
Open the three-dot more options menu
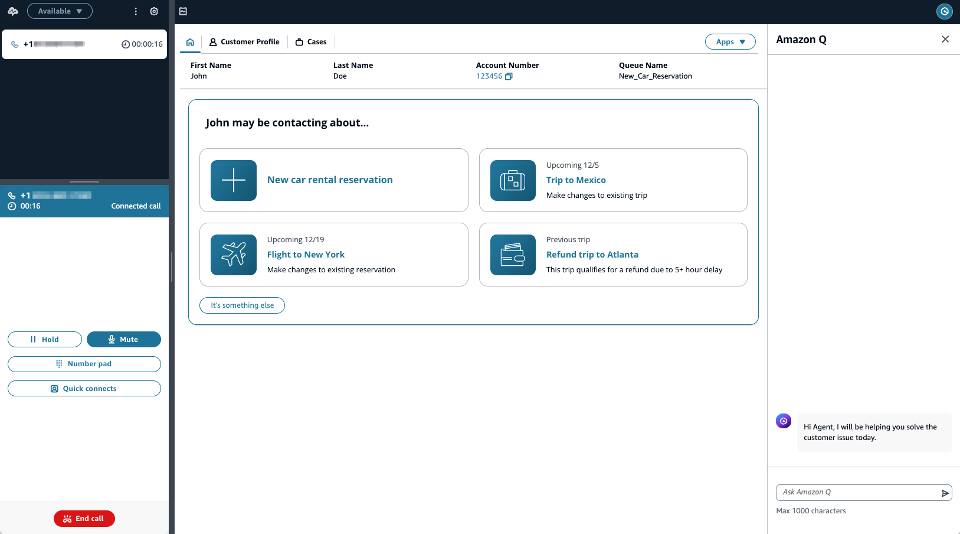point(136,11)
